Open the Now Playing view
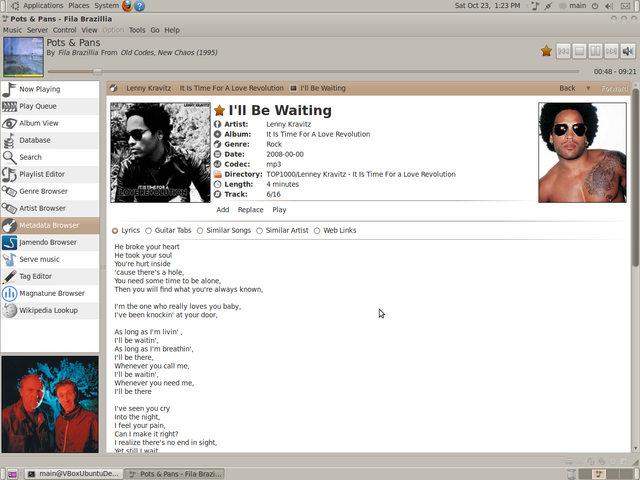The height and width of the screenshot is (480, 640). pos(50,89)
